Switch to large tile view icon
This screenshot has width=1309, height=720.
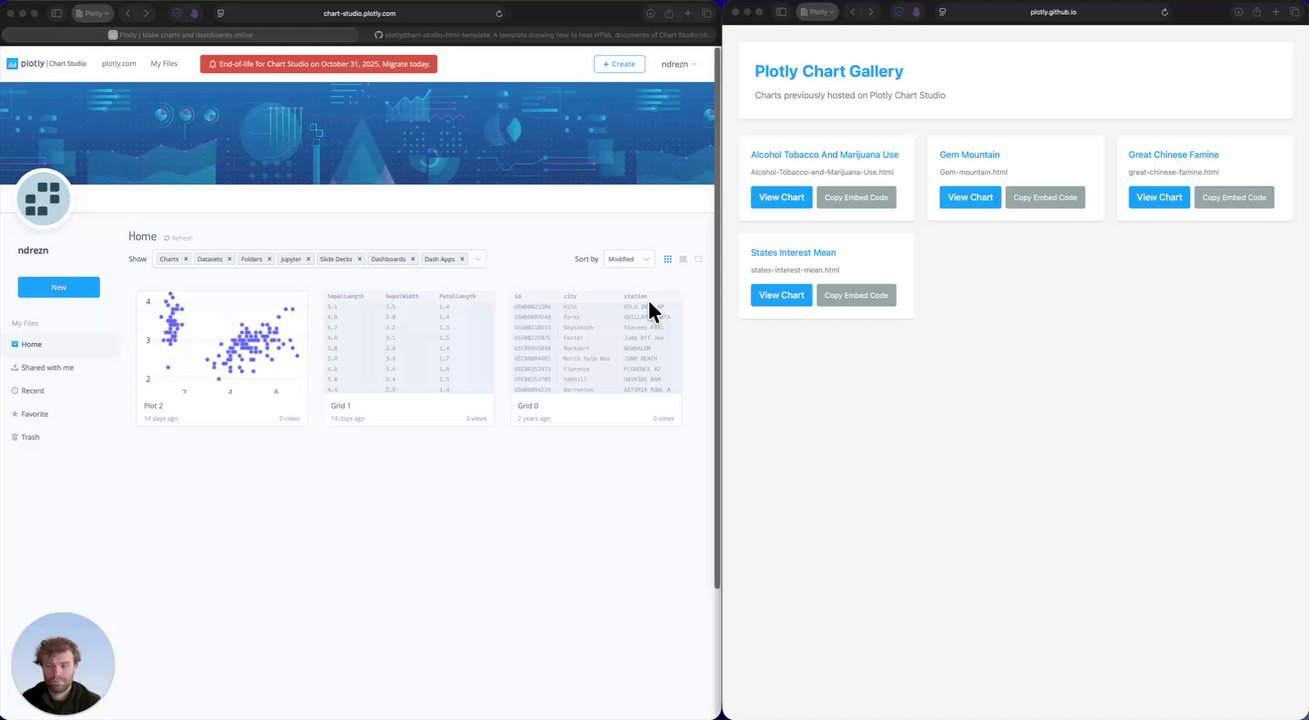698,259
